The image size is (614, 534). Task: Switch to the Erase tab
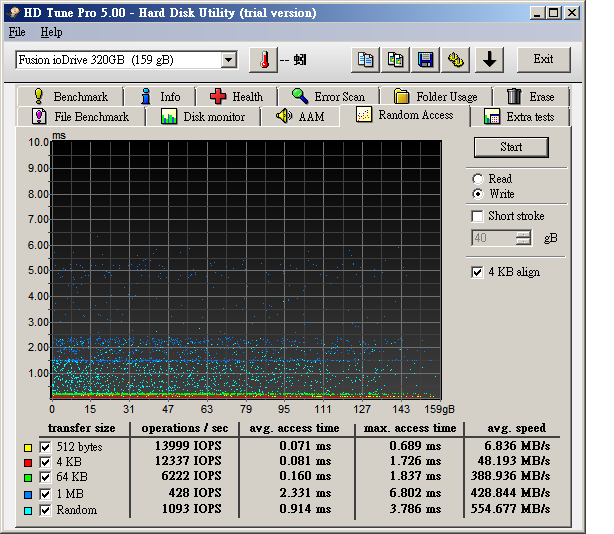[531, 96]
